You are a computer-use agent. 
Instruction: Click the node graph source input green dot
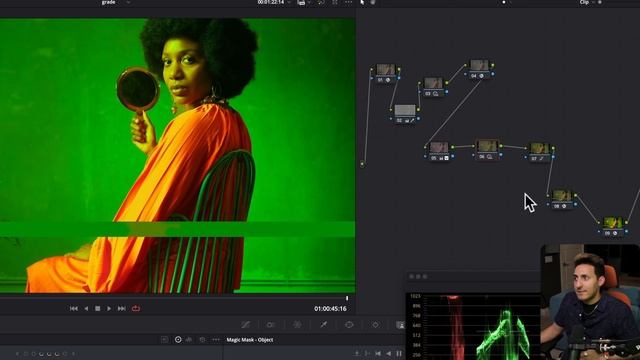click(x=362, y=164)
